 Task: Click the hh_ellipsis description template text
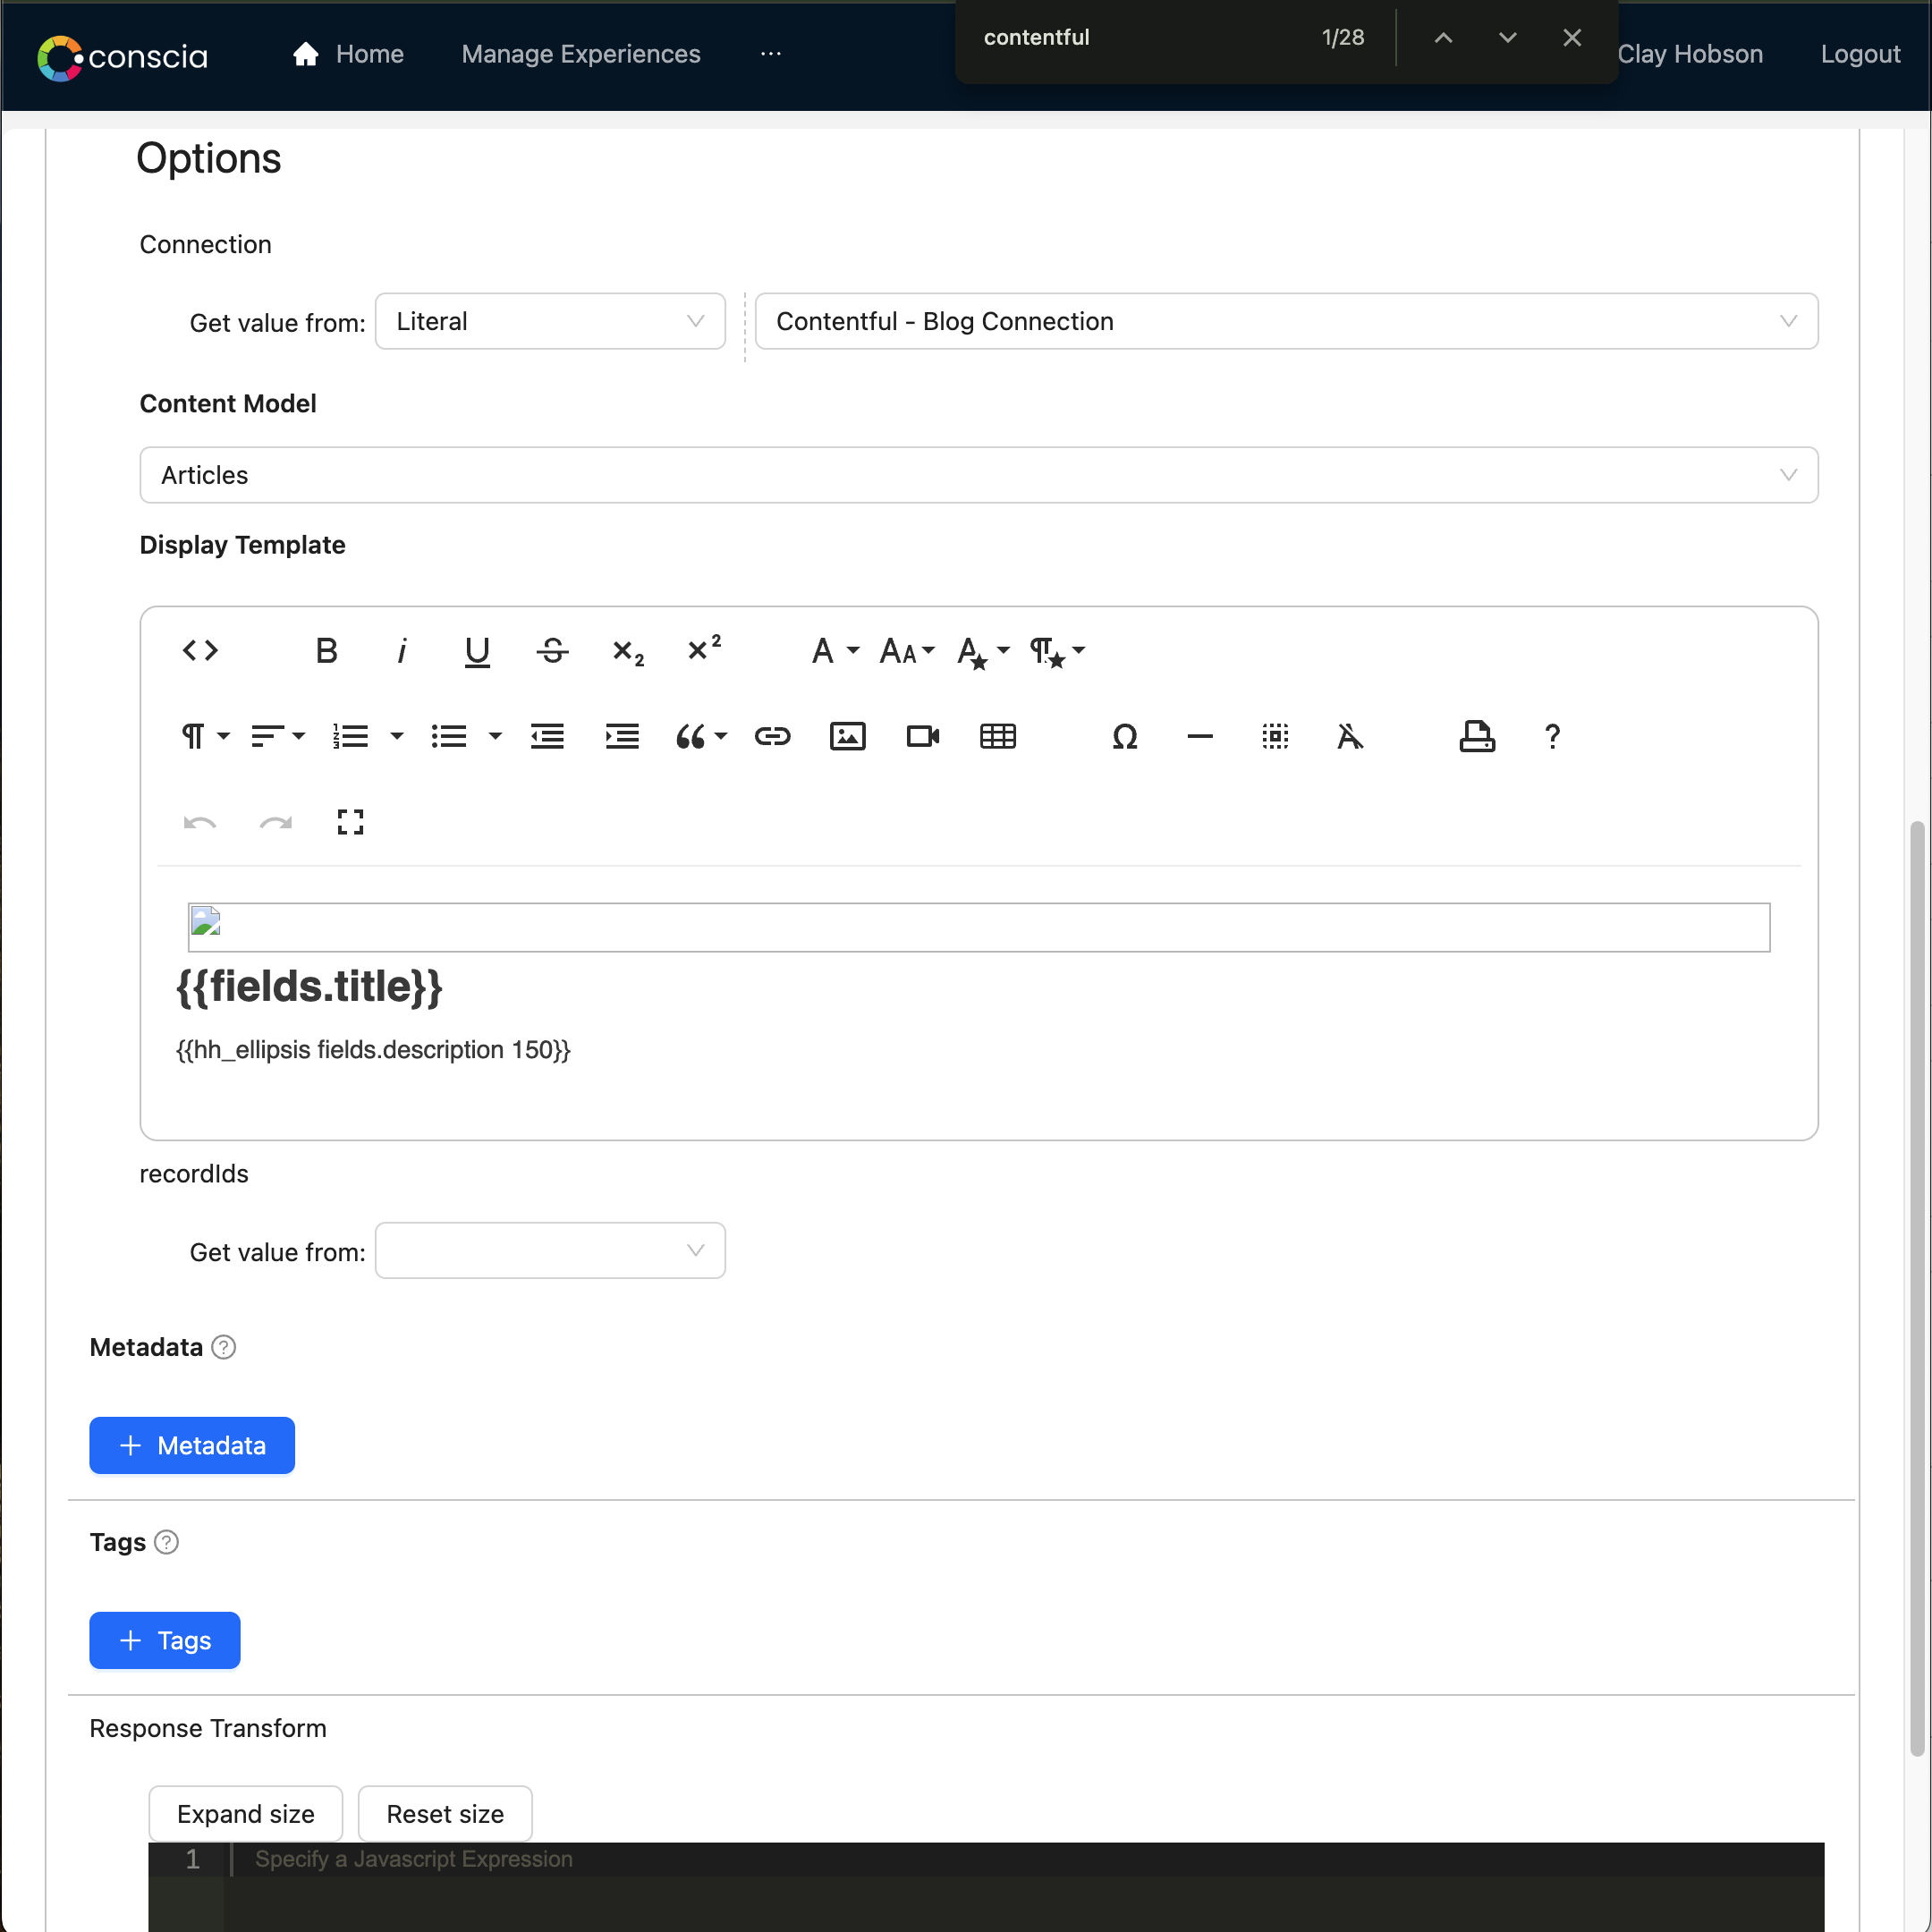(373, 1050)
